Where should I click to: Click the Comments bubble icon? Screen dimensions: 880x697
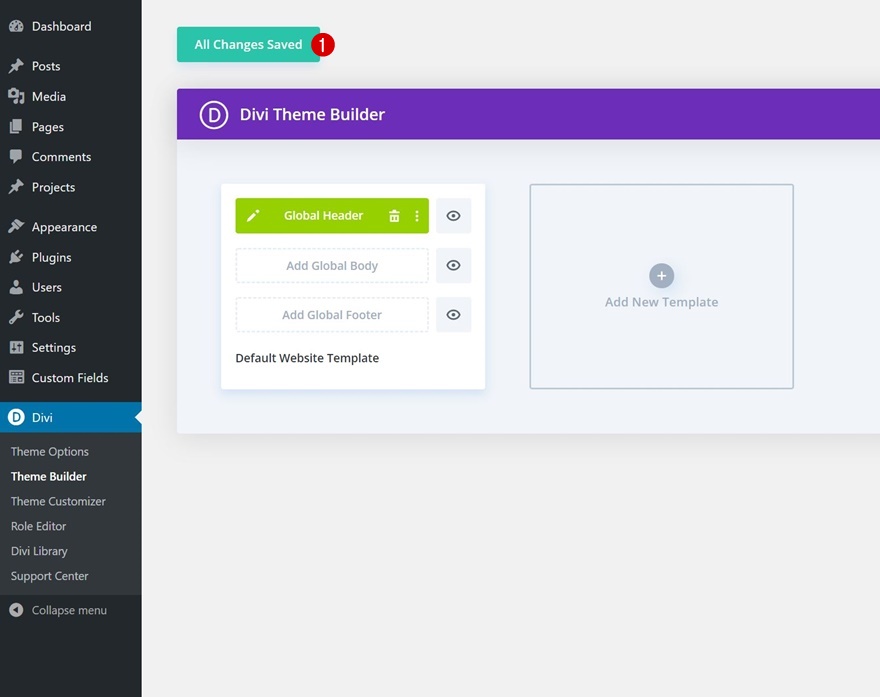[x=16, y=157]
